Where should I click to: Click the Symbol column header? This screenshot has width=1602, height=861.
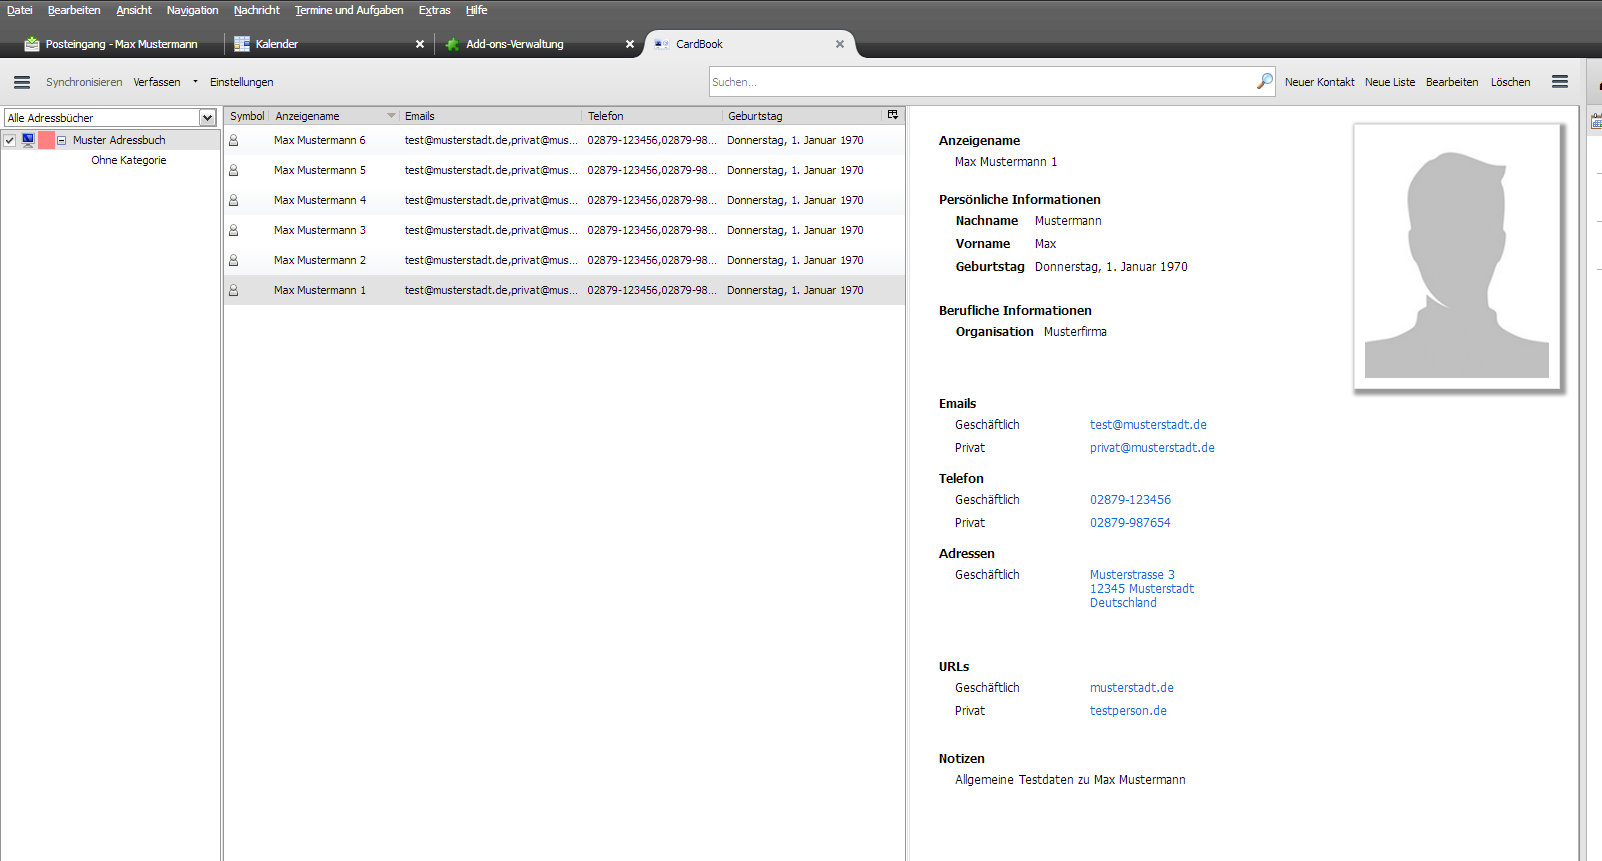point(247,116)
